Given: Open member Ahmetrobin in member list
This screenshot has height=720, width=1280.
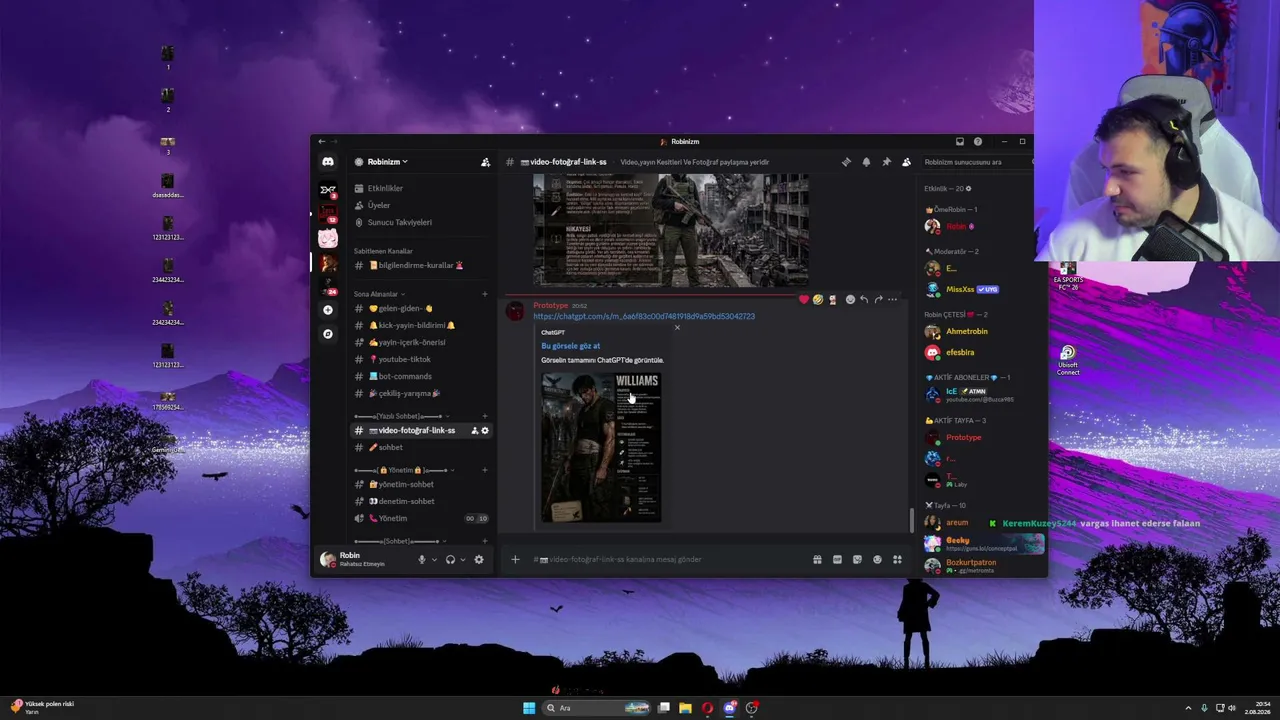Looking at the screenshot, I should [x=980, y=331].
